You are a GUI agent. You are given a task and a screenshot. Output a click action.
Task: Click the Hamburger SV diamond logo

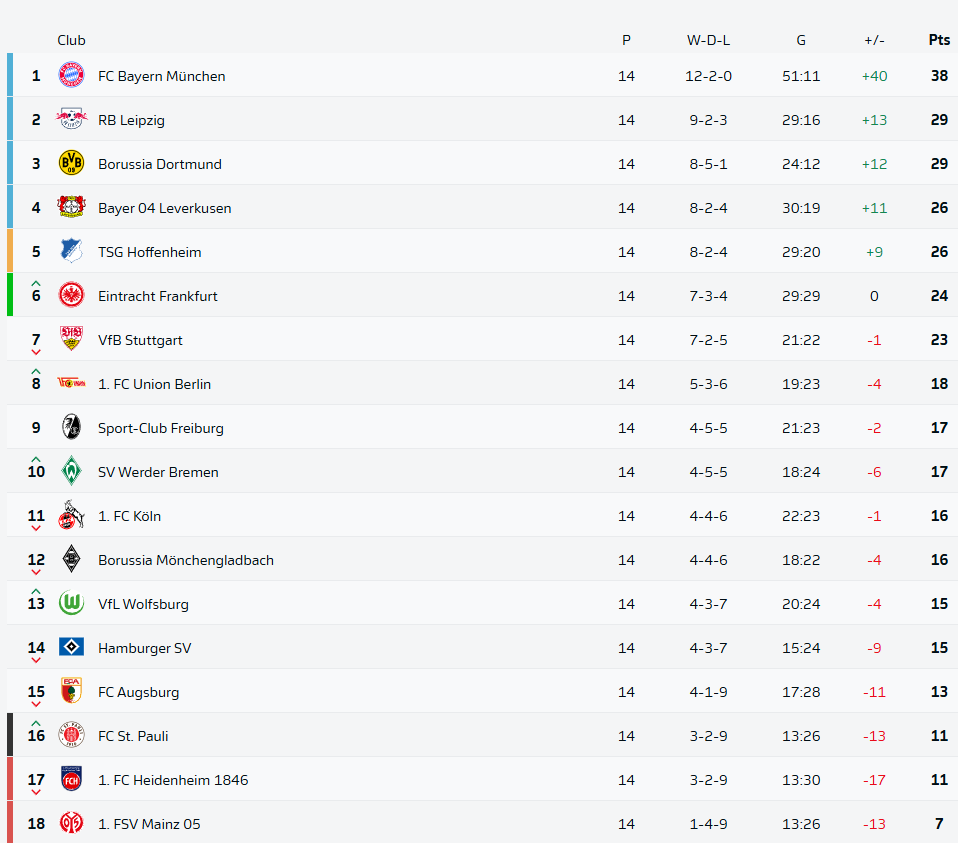[71, 648]
